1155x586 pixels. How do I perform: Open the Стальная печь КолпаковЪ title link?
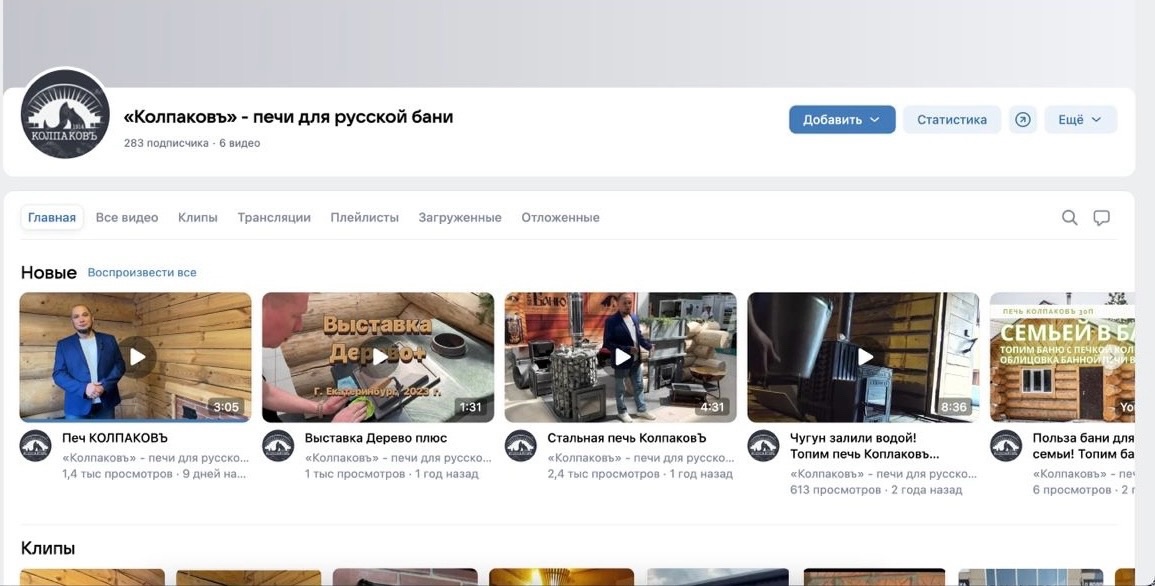626,438
